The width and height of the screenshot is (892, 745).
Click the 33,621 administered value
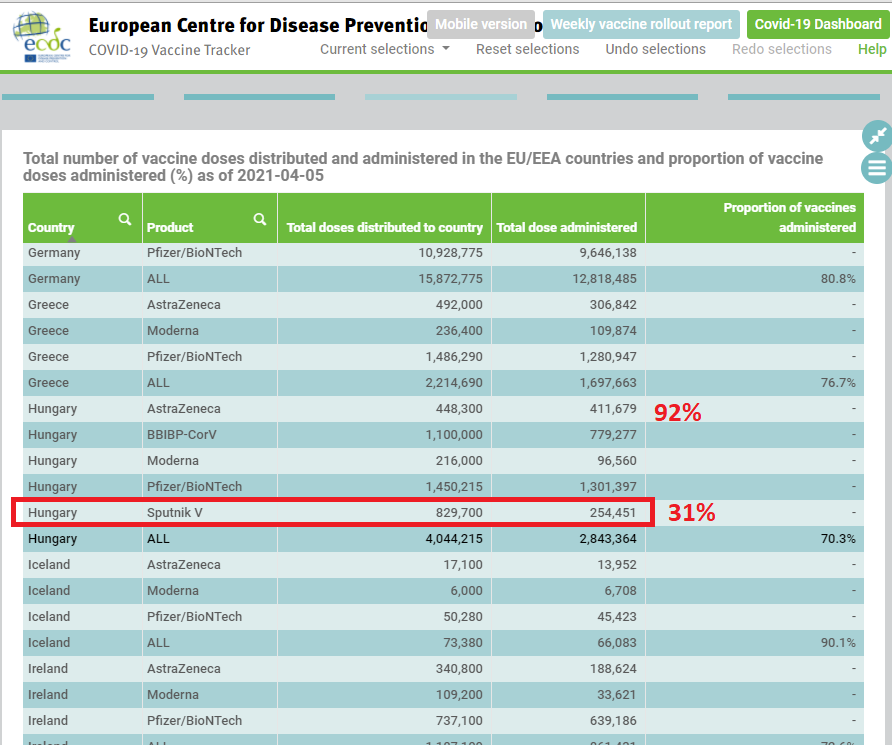point(617,695)
